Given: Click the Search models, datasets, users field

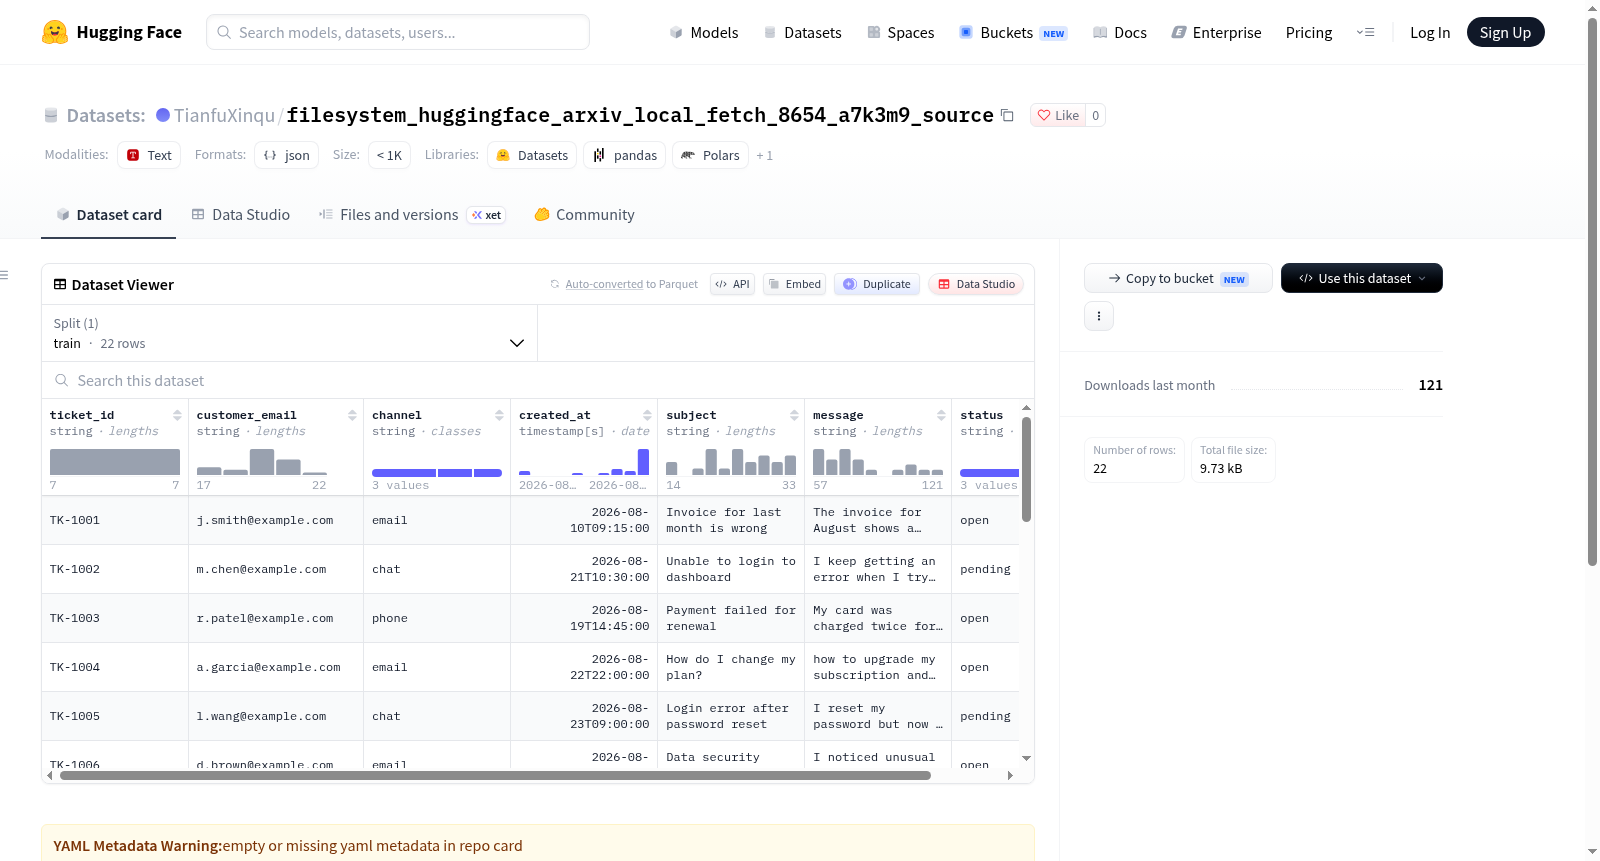Looking at the screenshot, I should [398, 32].
